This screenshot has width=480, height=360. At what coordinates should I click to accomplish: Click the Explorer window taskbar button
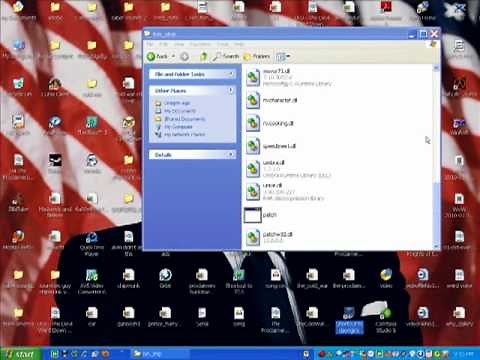160,354
